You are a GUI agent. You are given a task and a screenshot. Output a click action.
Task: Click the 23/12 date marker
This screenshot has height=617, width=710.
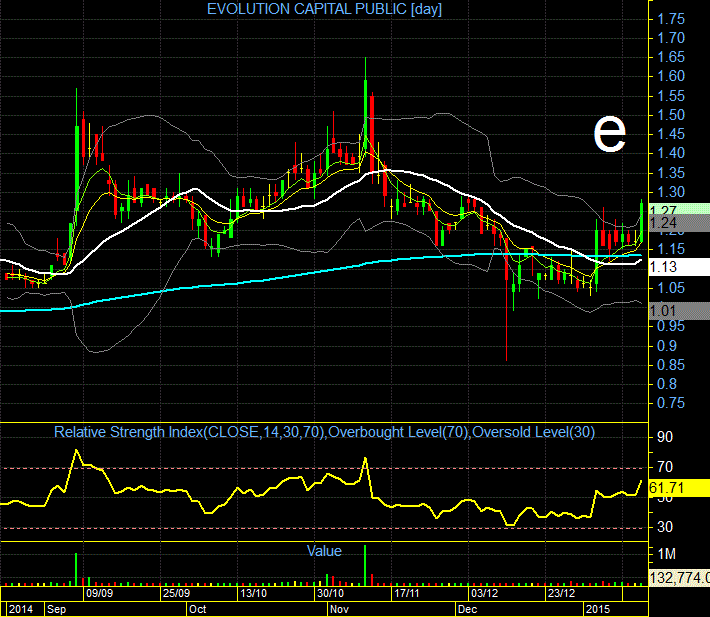(561, 593)
